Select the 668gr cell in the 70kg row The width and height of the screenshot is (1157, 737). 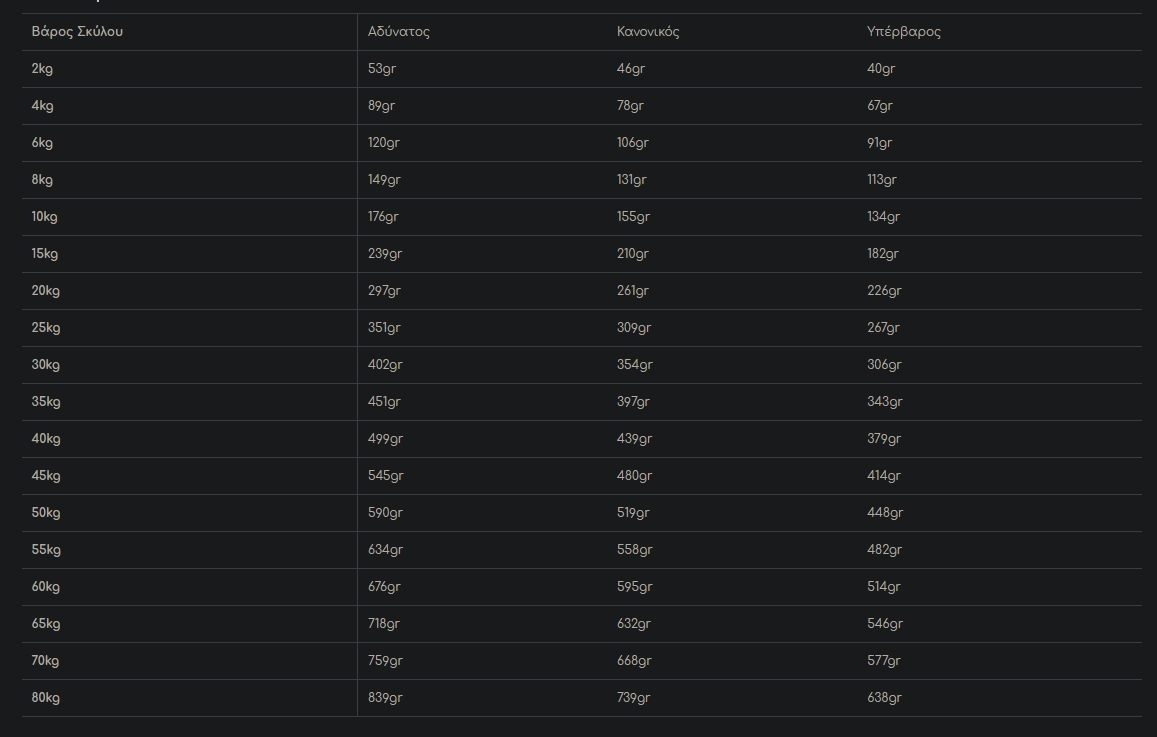(x=634, y=661)
